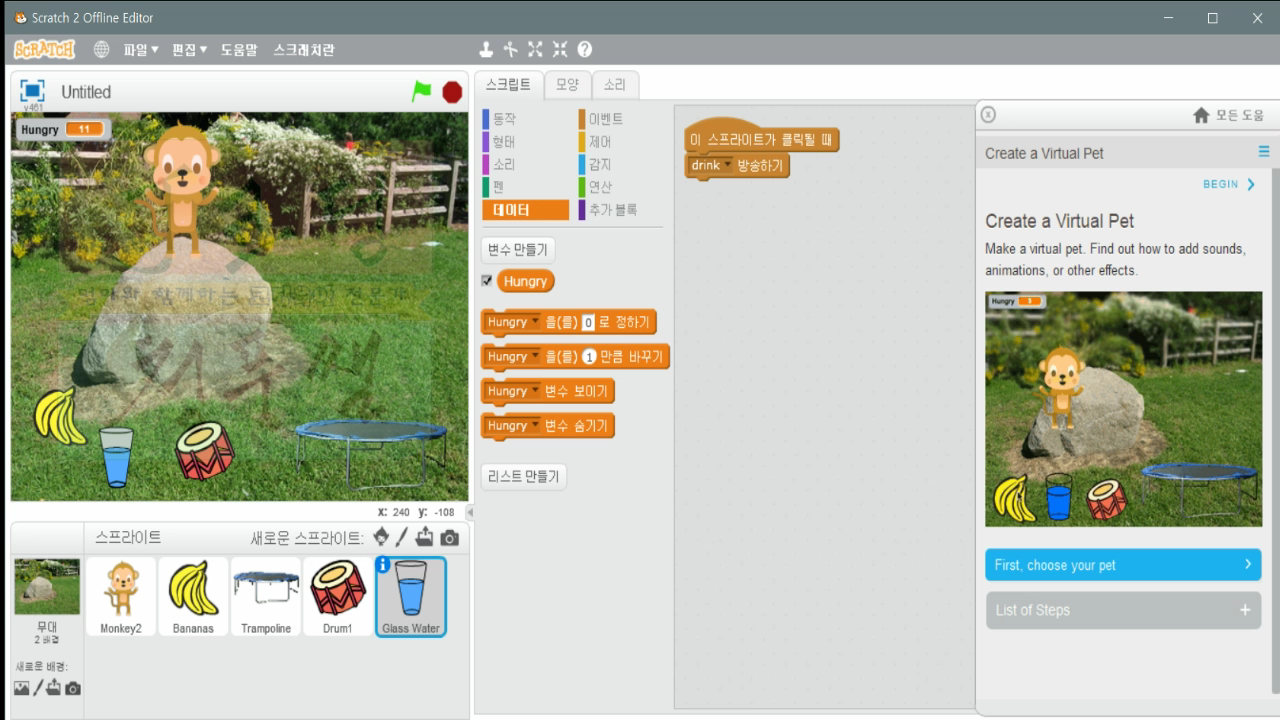The image size is (1280, 720).
Task: Paint a new sprite brush icon
Action: coord(402,537)
